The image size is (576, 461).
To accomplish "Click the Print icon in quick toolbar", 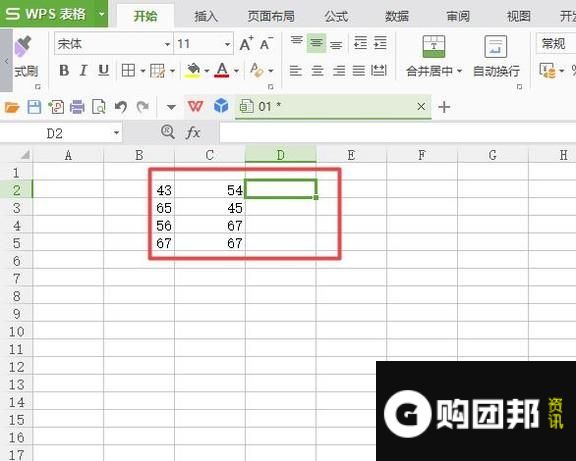I will 77,107.
